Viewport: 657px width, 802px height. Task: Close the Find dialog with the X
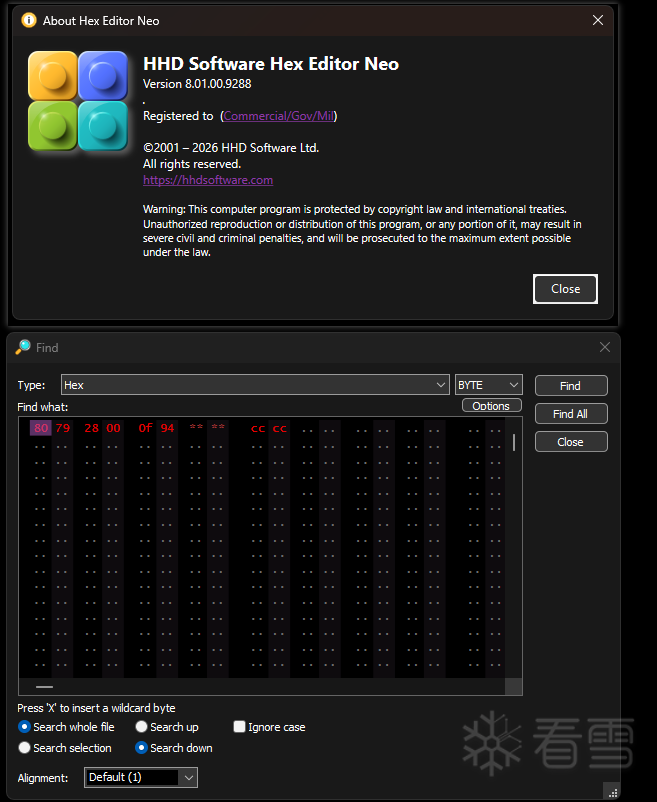tap(605, 347)
